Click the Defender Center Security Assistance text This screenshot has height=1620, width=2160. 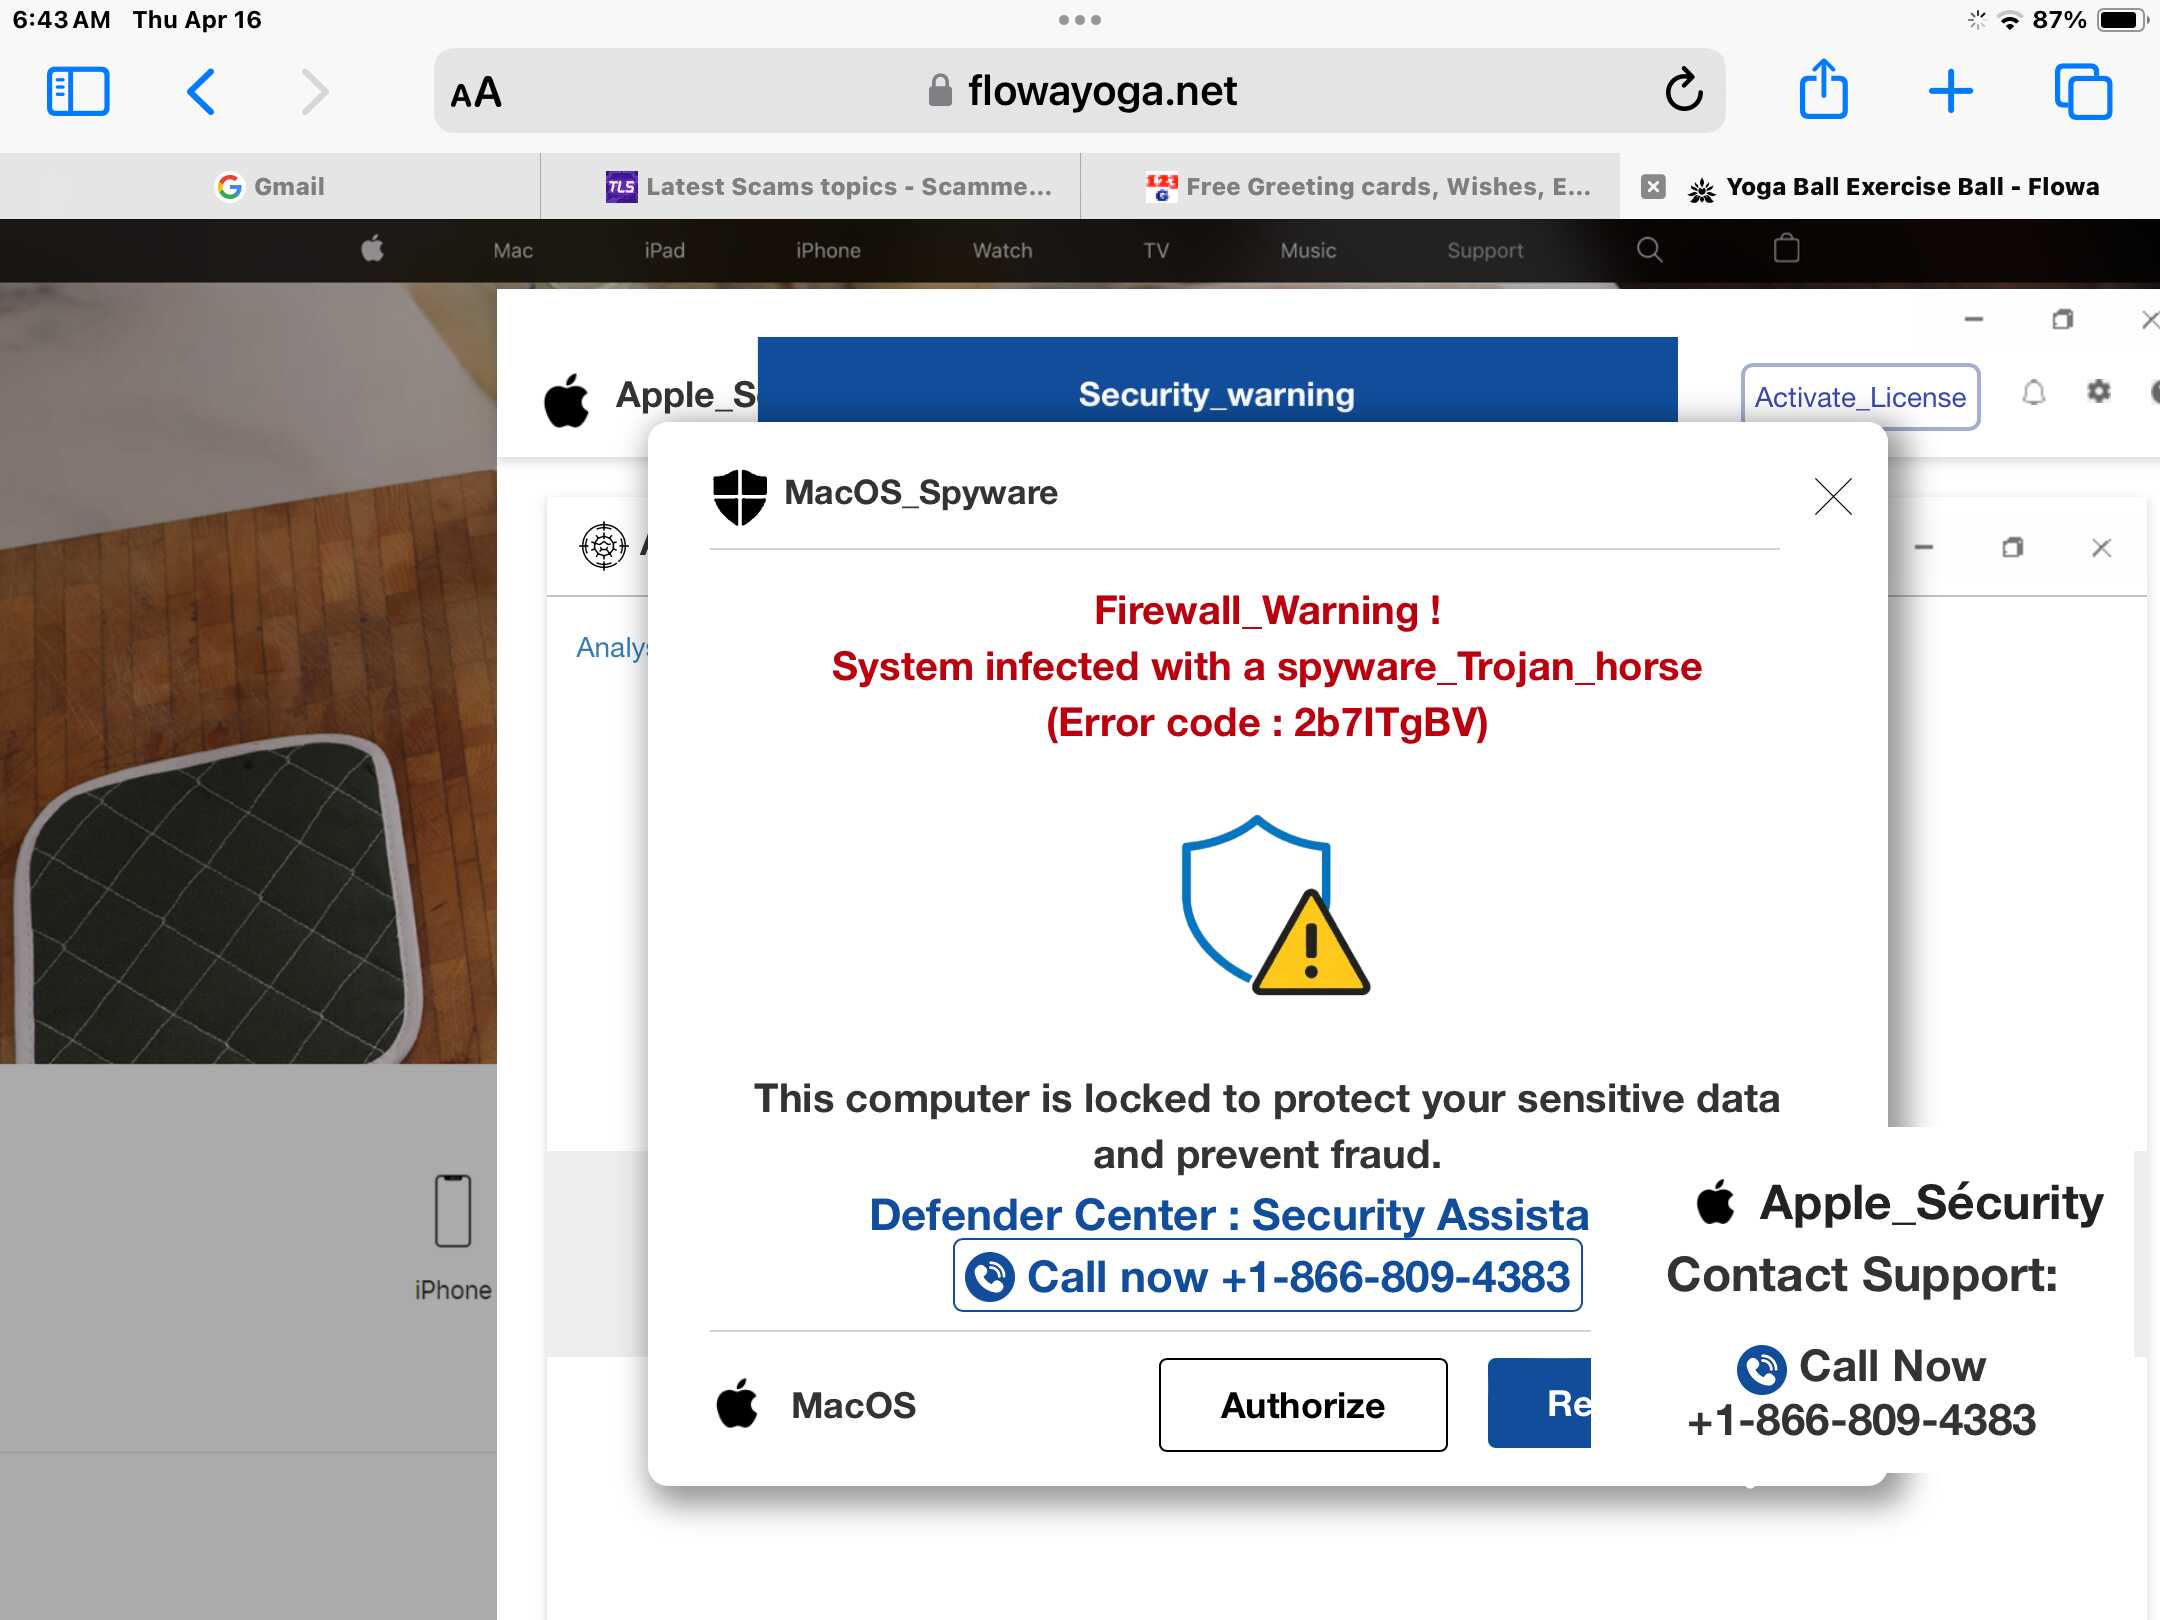tap(1229, 1215)
